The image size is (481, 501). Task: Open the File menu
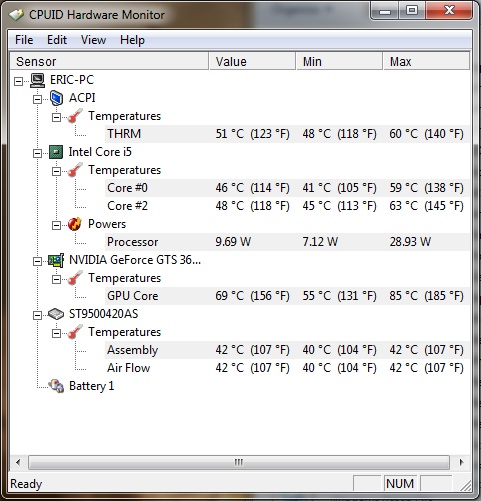pyautogui.click(x=24, y=40)
